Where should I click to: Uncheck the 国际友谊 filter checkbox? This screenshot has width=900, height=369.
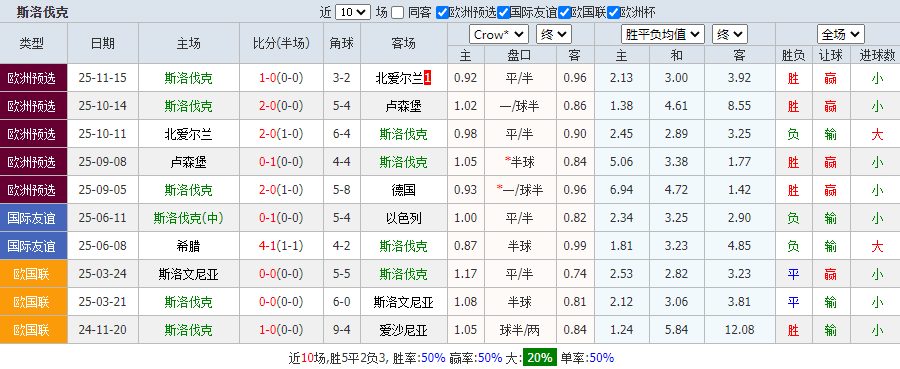(x=503, y=12)
